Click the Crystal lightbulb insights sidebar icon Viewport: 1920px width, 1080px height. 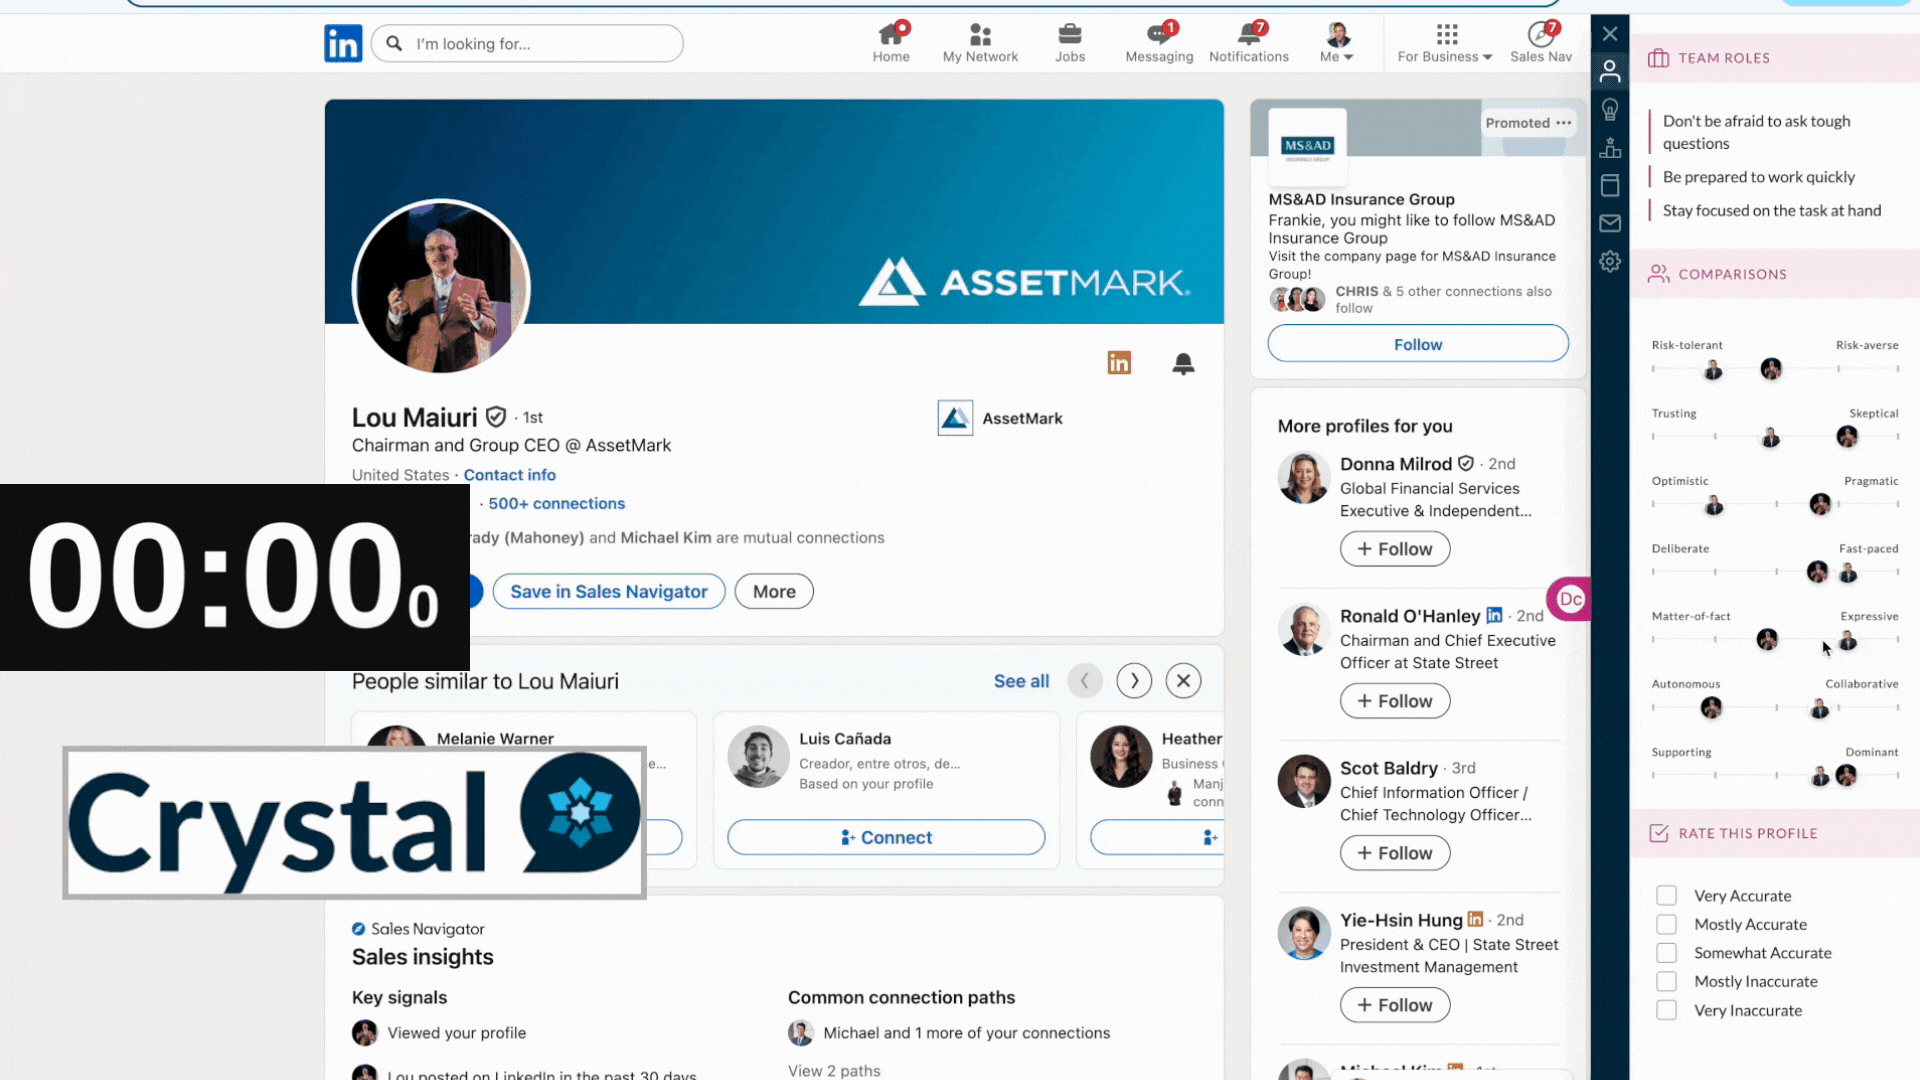[1610, 110]
